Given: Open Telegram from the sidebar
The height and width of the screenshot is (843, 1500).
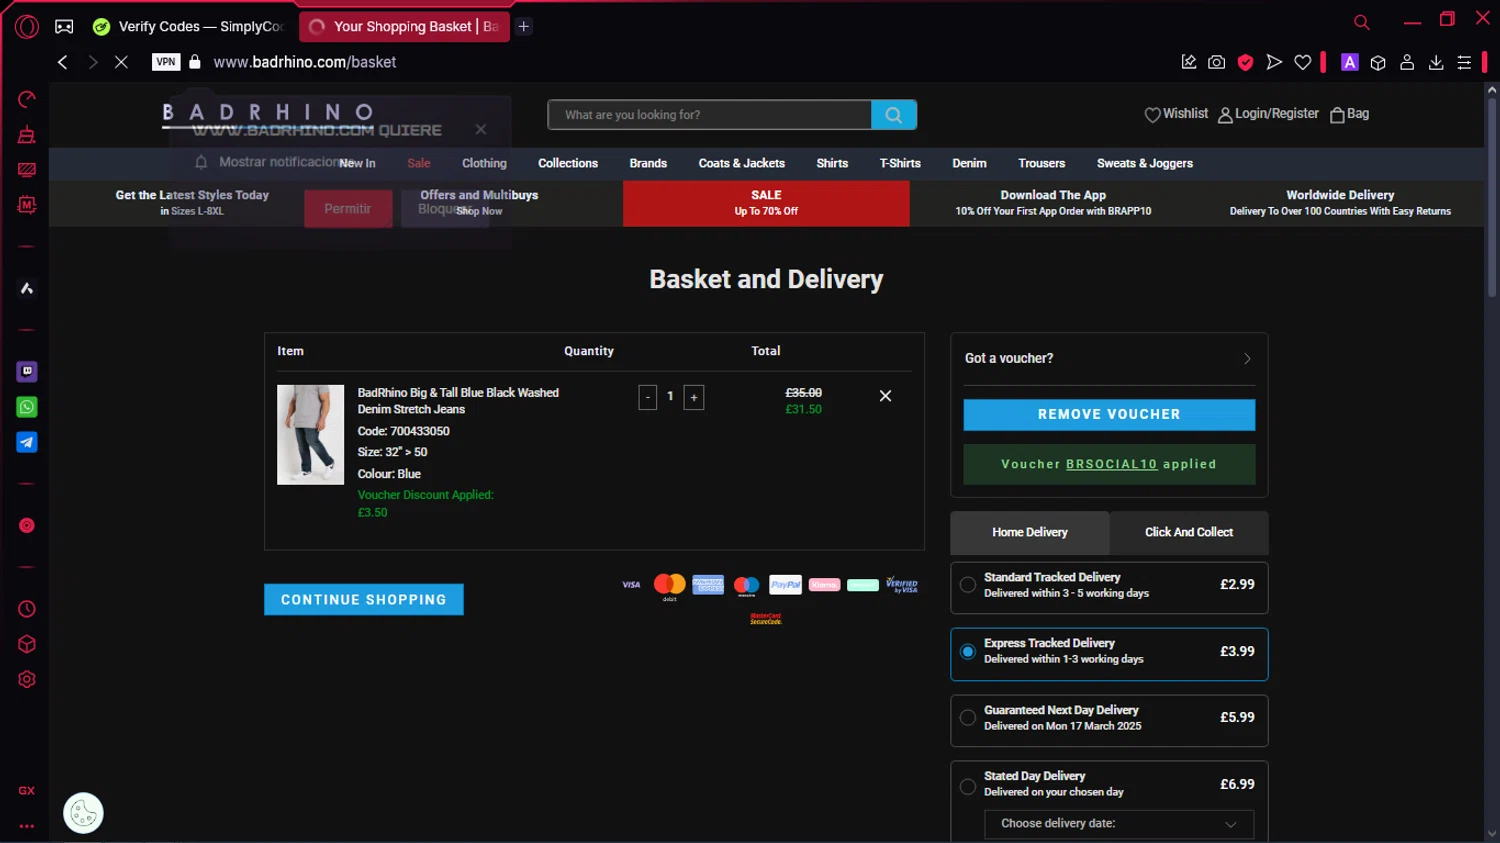Looking at the screenshot, I should tap(27, 442).
